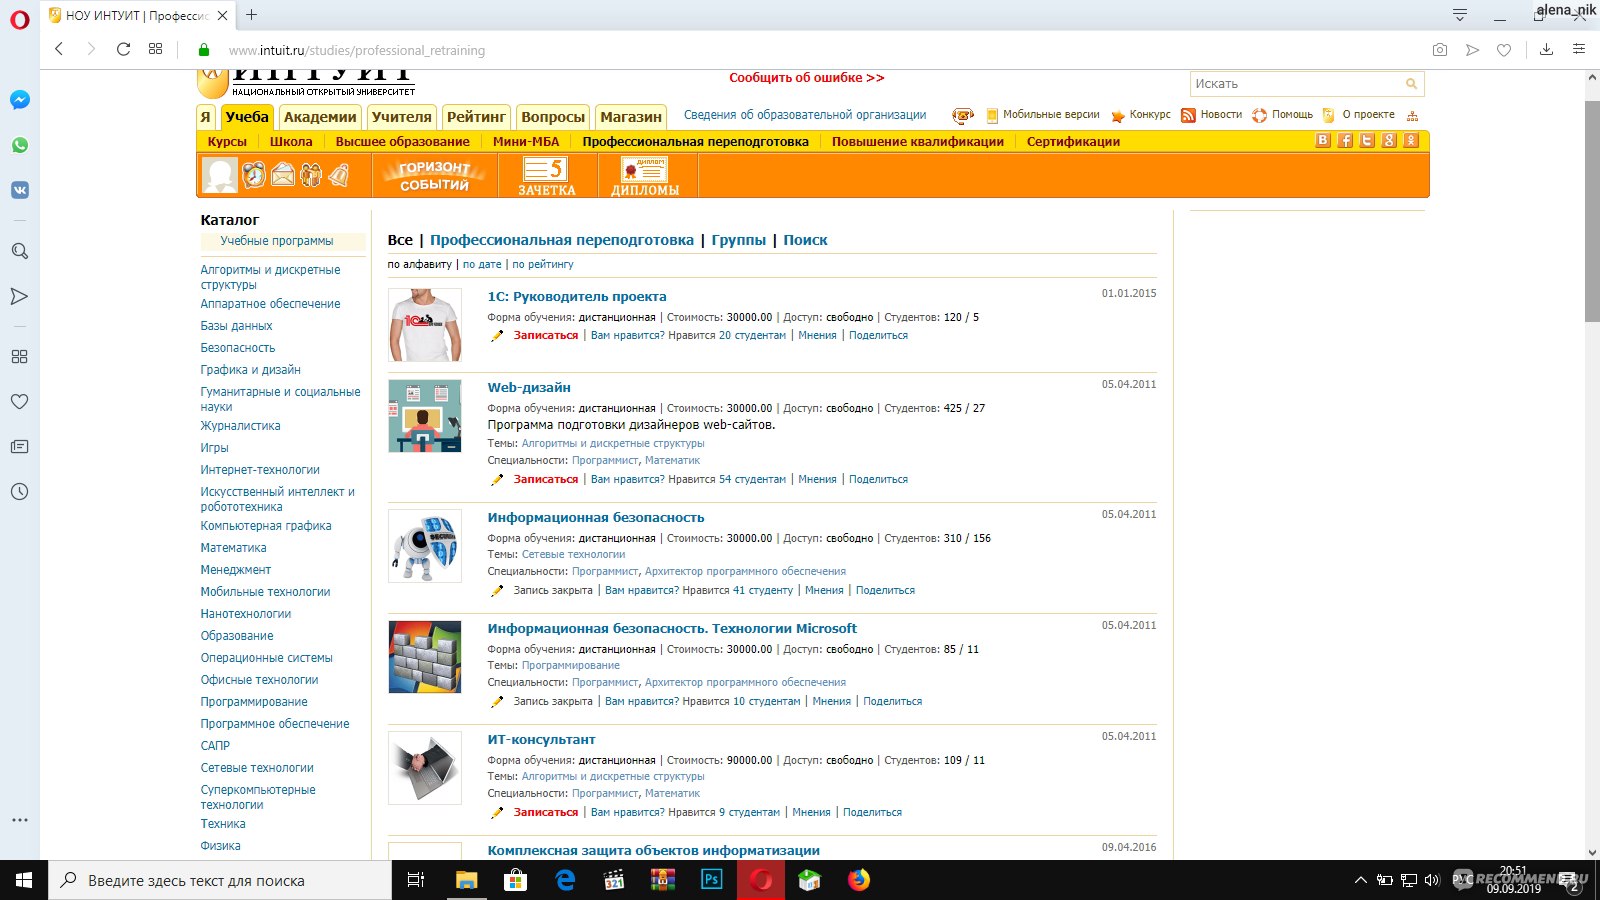This screenshot has width=1600, height=900.
Task: Open the 1С: Руководитель проекта course
Action: (577, 296)
